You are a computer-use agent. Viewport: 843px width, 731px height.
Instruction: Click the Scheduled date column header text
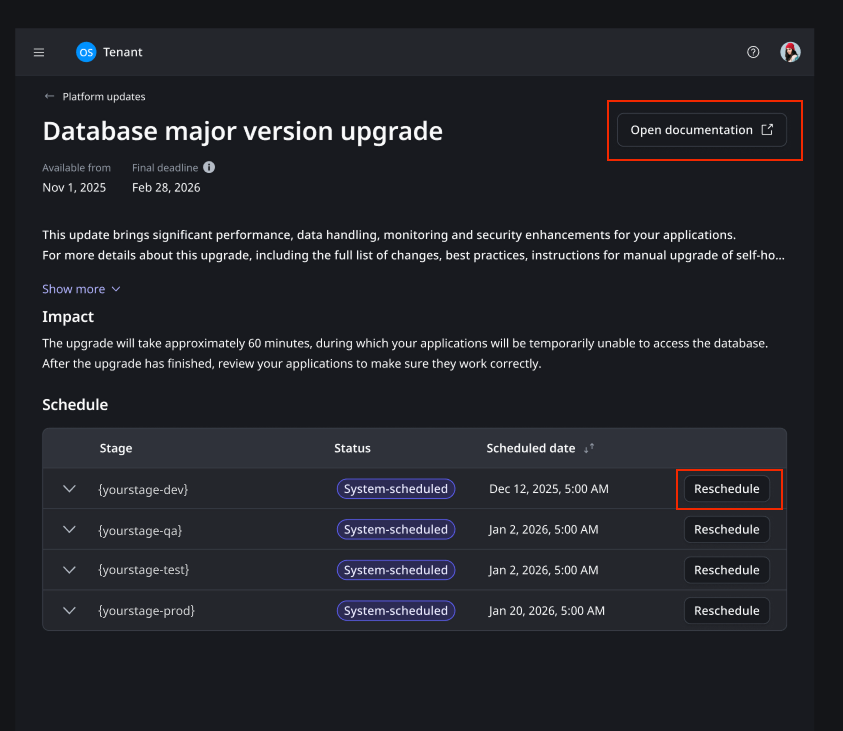[531, 448]
